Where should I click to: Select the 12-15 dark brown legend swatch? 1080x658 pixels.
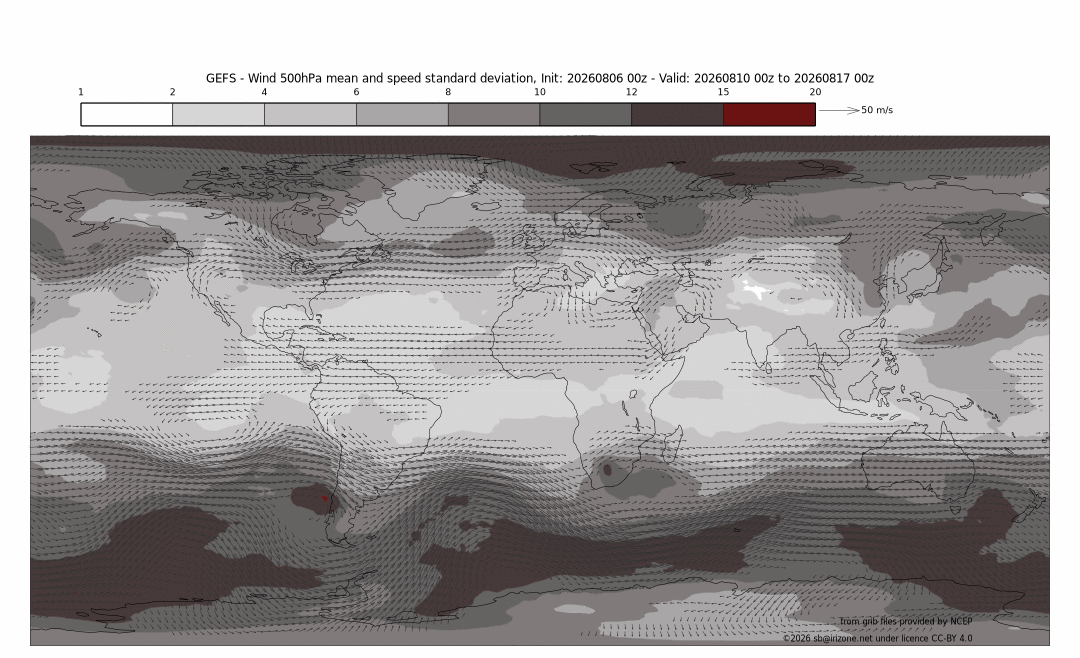pyautogui.click(x=678, y=114)
